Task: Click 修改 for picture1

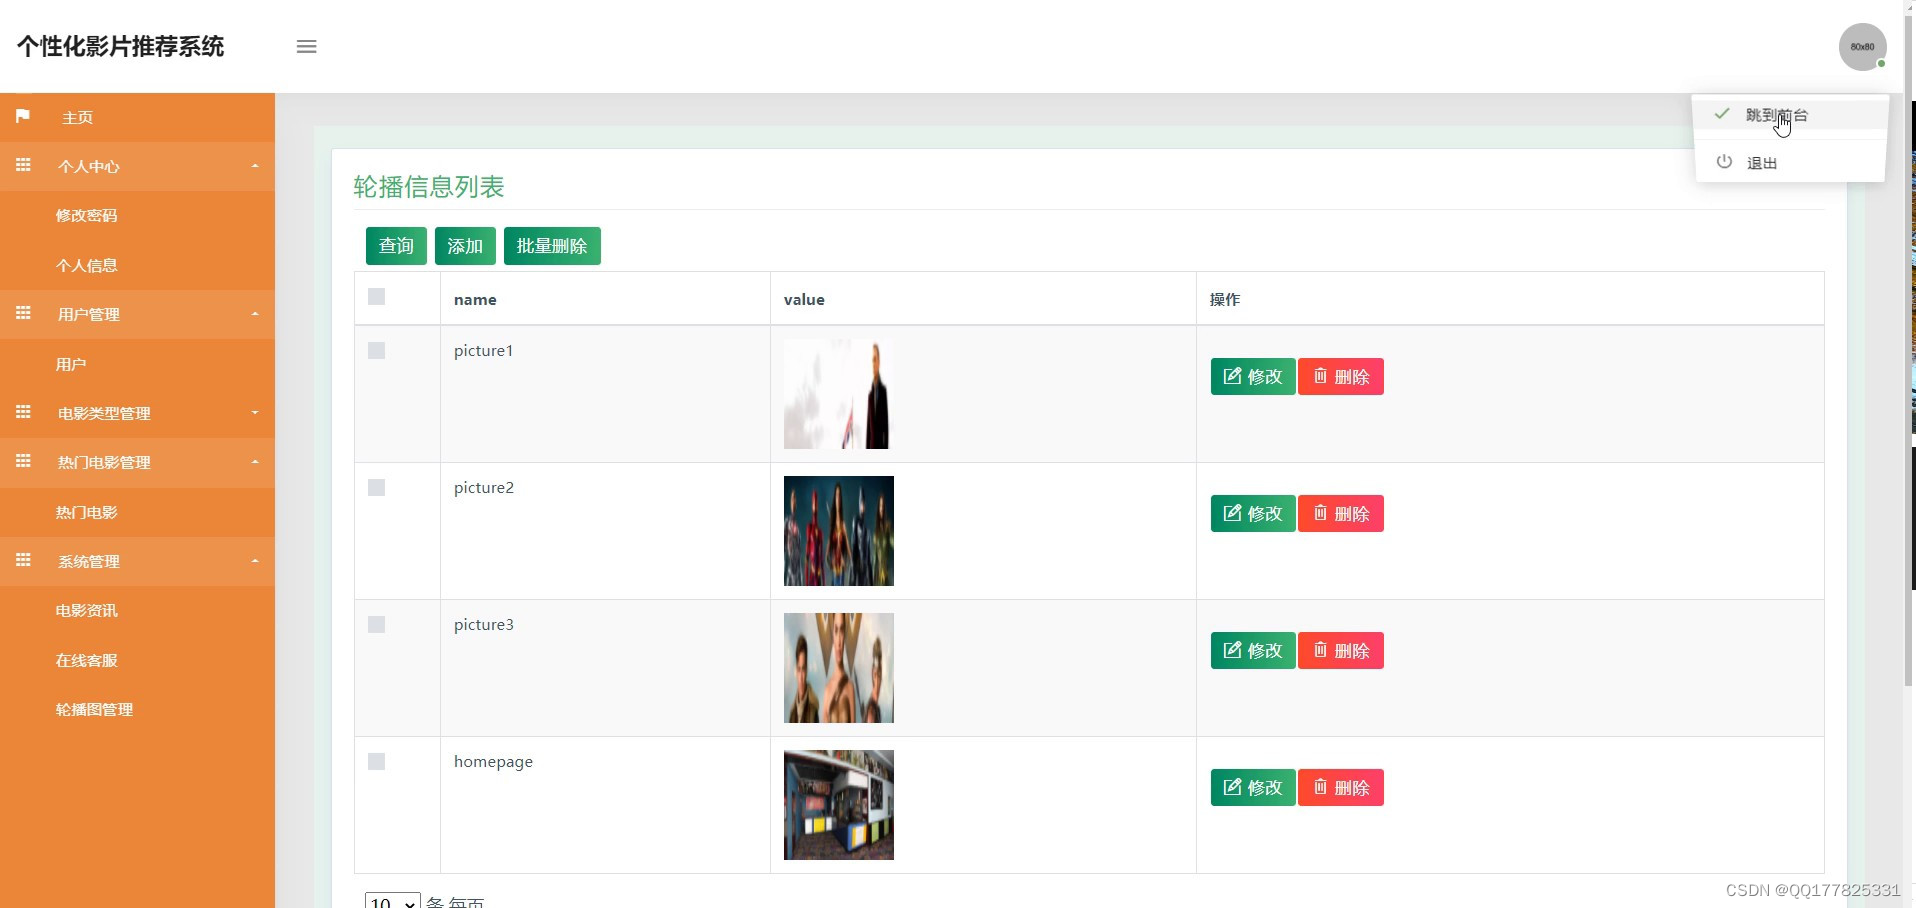Action: pos(1253,377)
